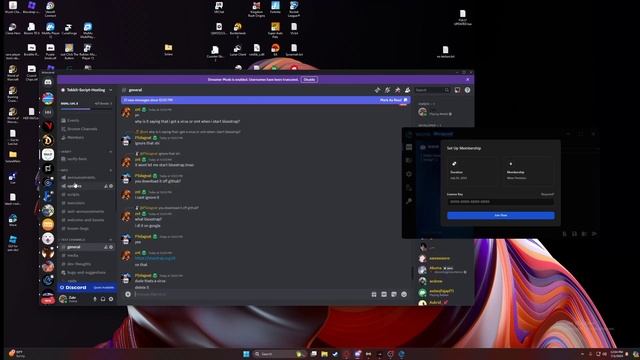Select the red V server icon in sidebar

48,126
